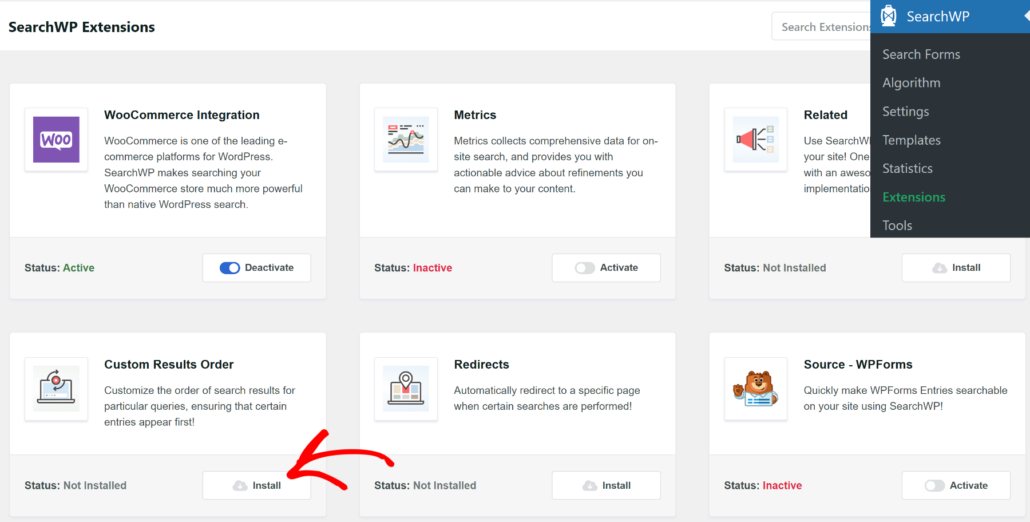Toggle off WooCommerce Integration switch
1030x522 pixels.
click(229, 268)
